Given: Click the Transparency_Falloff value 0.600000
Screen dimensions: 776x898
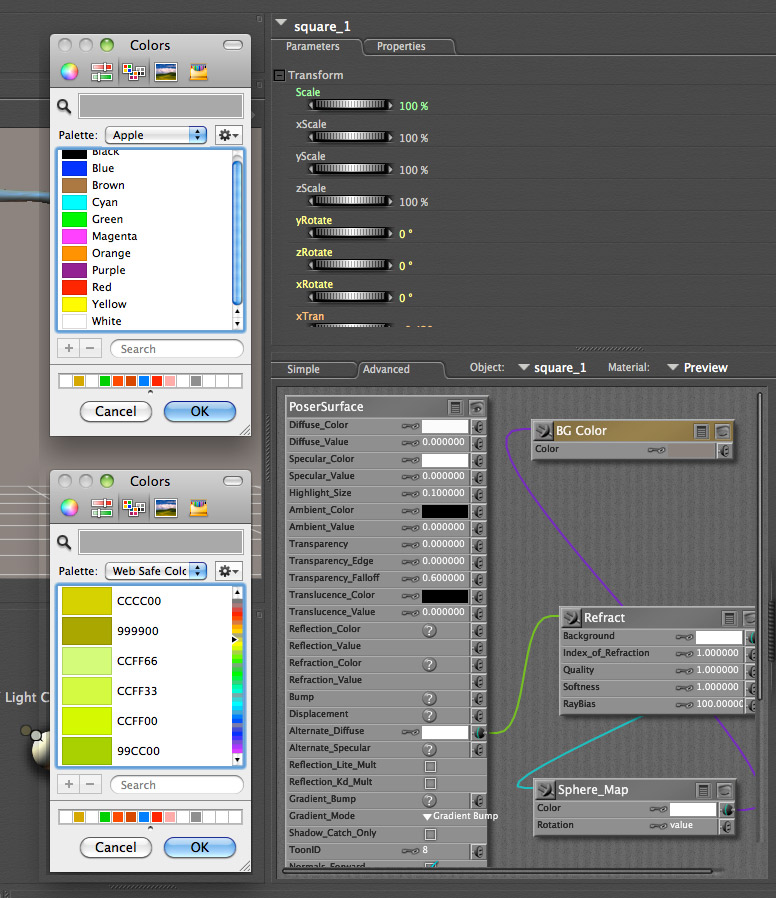Looking at the screenshot, I should coord(443,578).
